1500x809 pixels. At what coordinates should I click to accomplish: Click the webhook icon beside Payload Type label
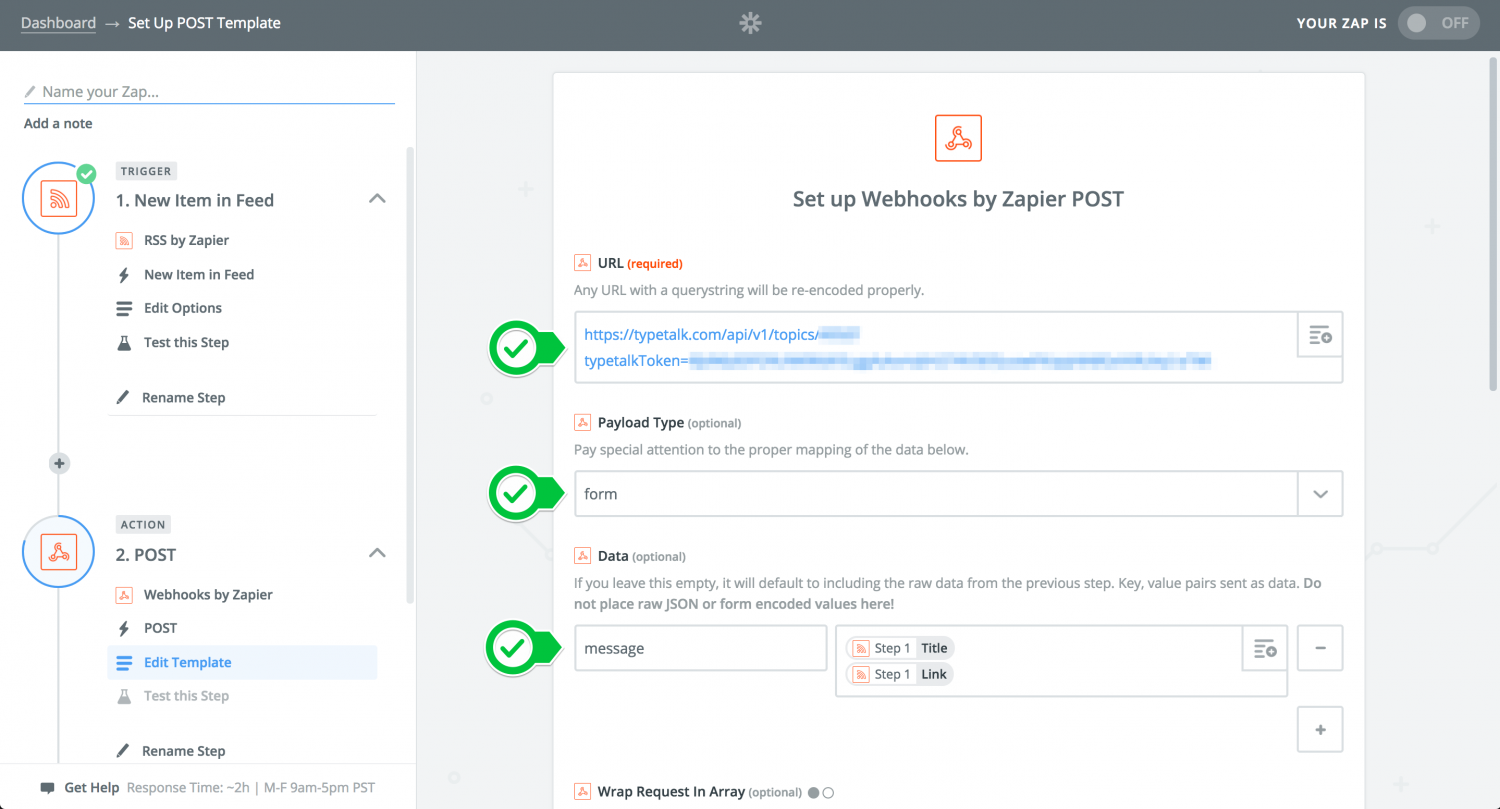click(582, 422)
